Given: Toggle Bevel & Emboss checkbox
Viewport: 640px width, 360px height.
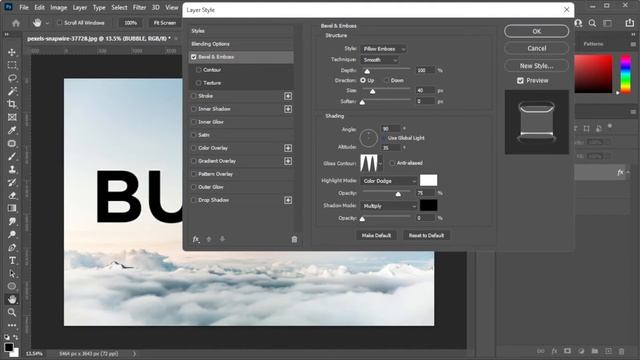Looking at the screenshot, I should (194, 57).
